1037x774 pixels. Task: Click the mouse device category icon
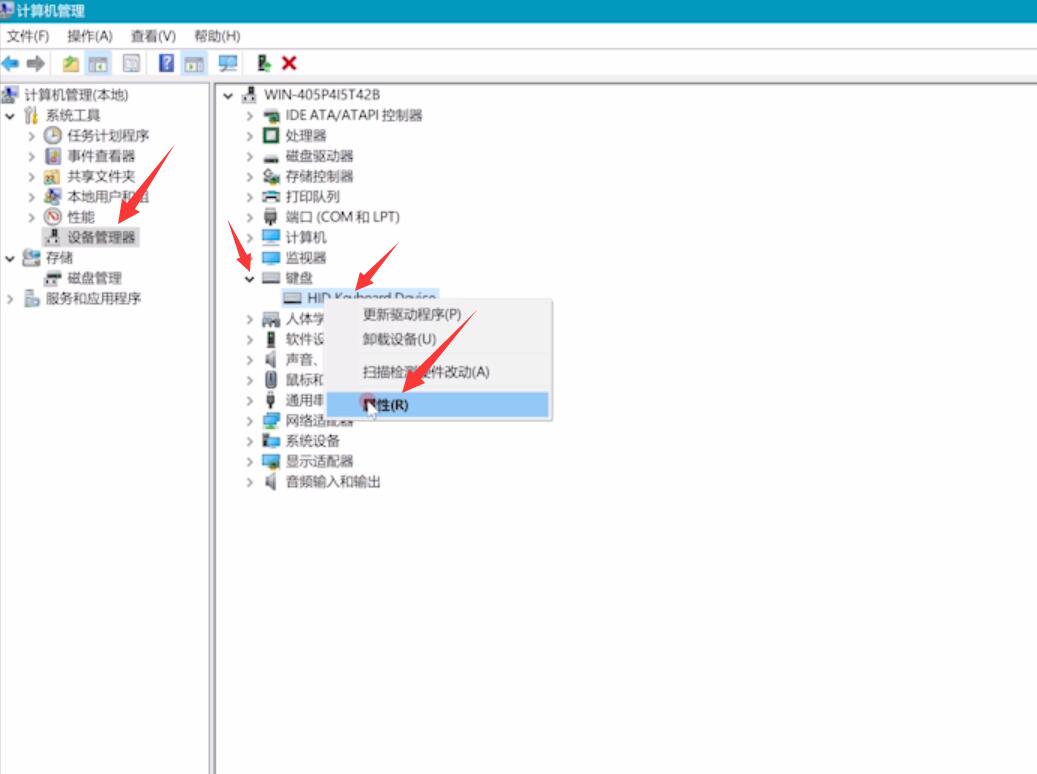pyautogui.click(x=271, y=380)
